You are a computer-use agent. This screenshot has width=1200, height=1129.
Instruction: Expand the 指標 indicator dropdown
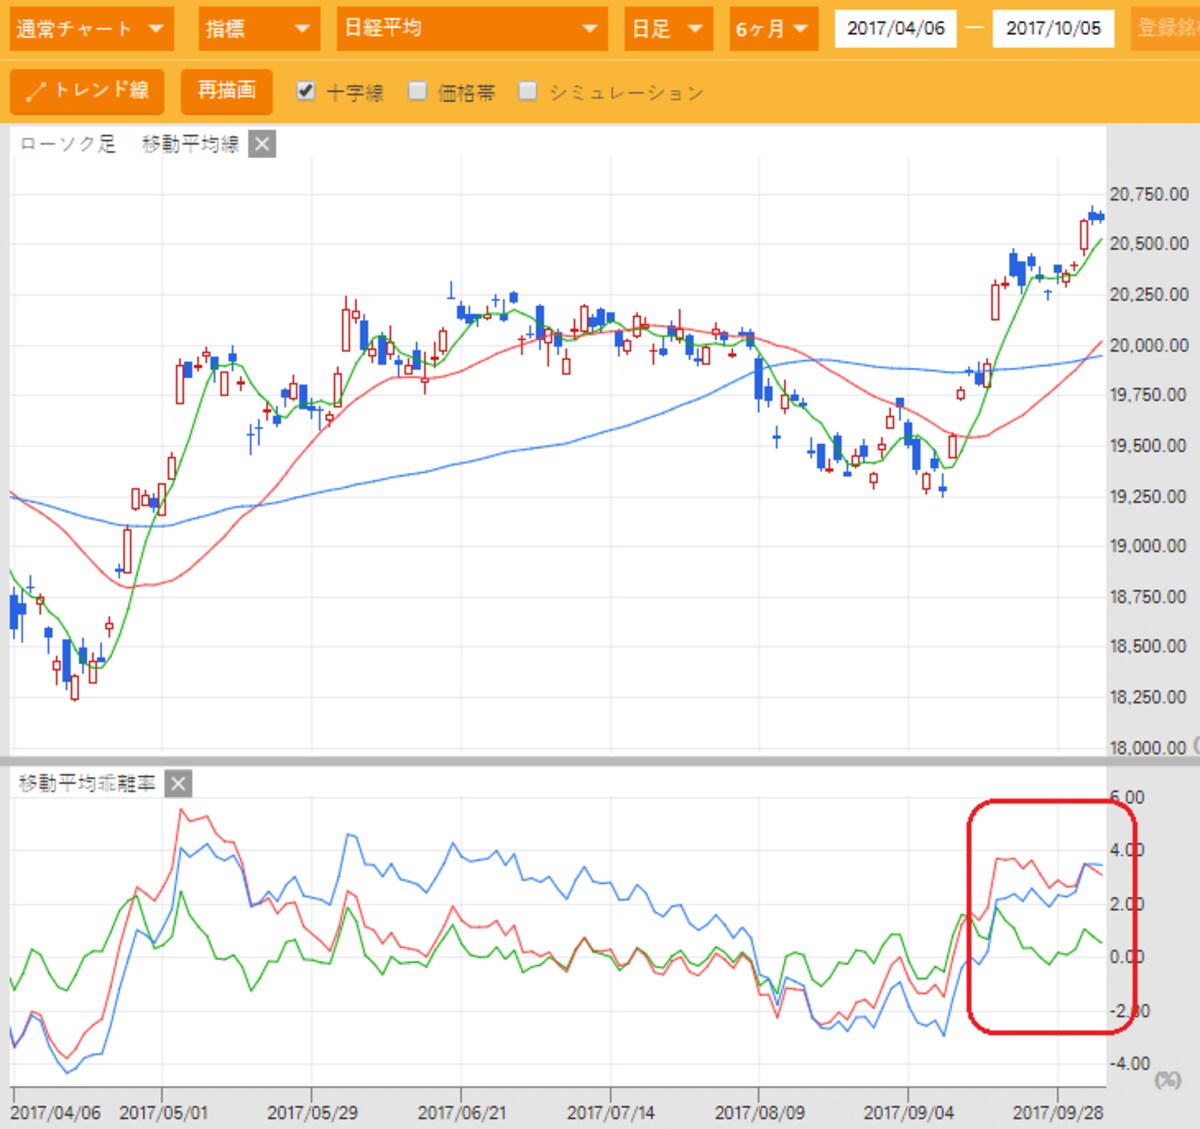258,29
